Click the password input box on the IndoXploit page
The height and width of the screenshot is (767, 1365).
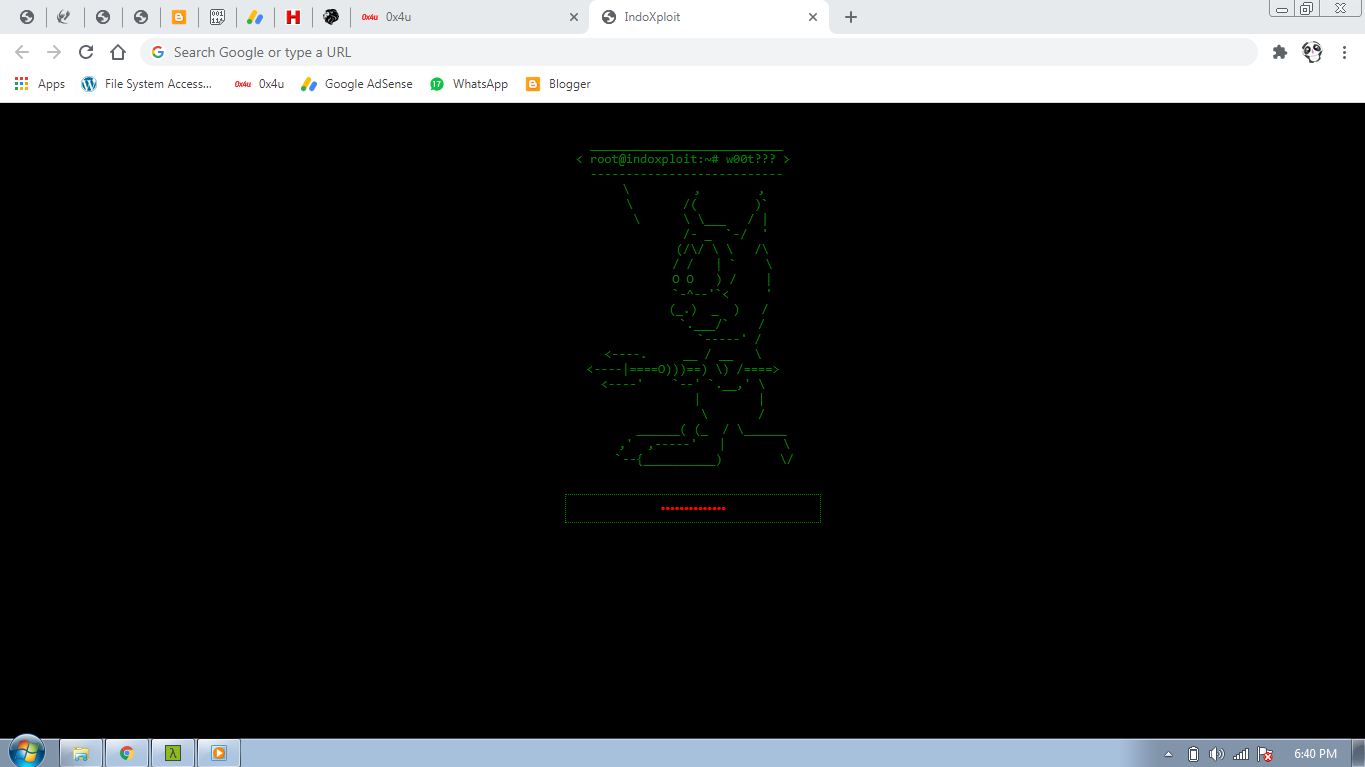[x=693, y=508]
